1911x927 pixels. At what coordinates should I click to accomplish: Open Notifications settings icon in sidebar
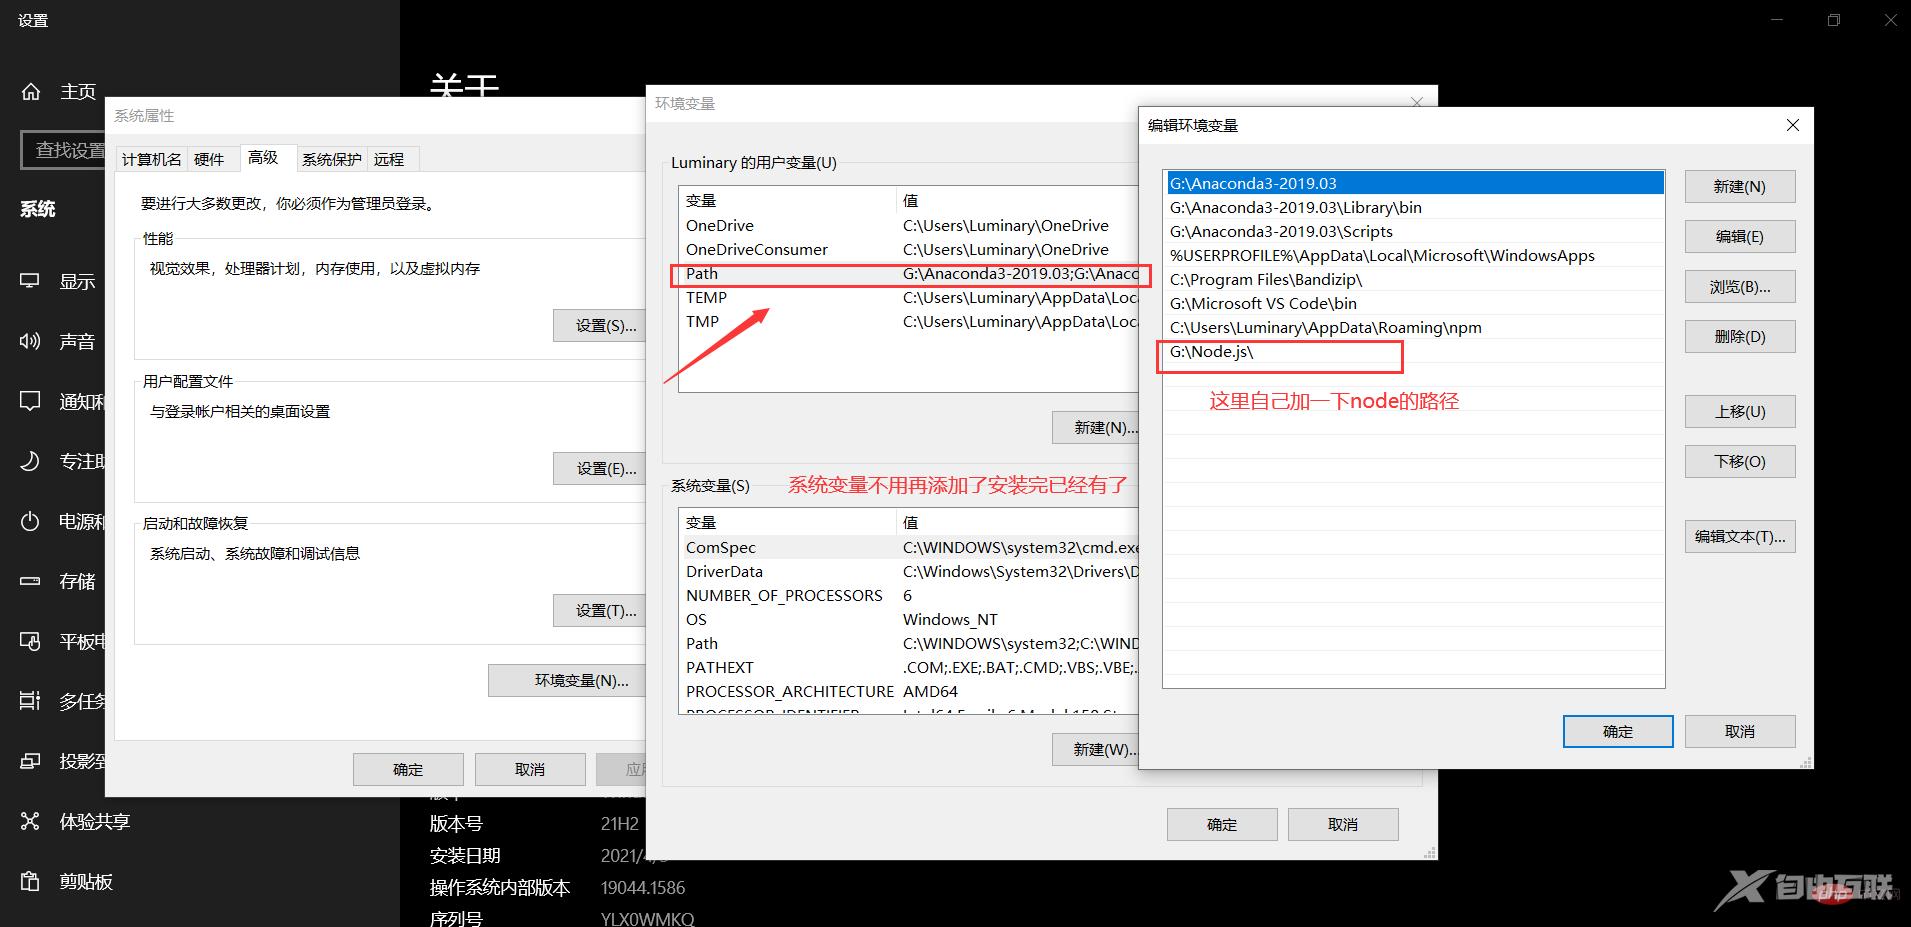pyautogui.click(x=31, y=401)
